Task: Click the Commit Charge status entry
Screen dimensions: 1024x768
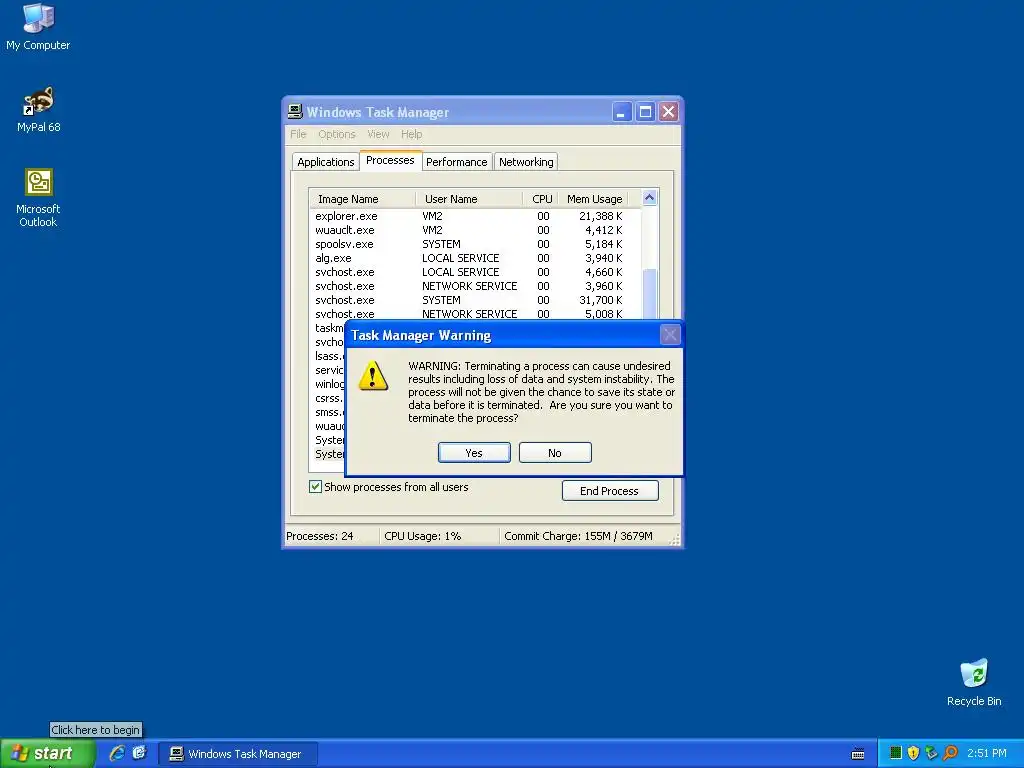Action: pyautogui.click(x=578, y=536)
